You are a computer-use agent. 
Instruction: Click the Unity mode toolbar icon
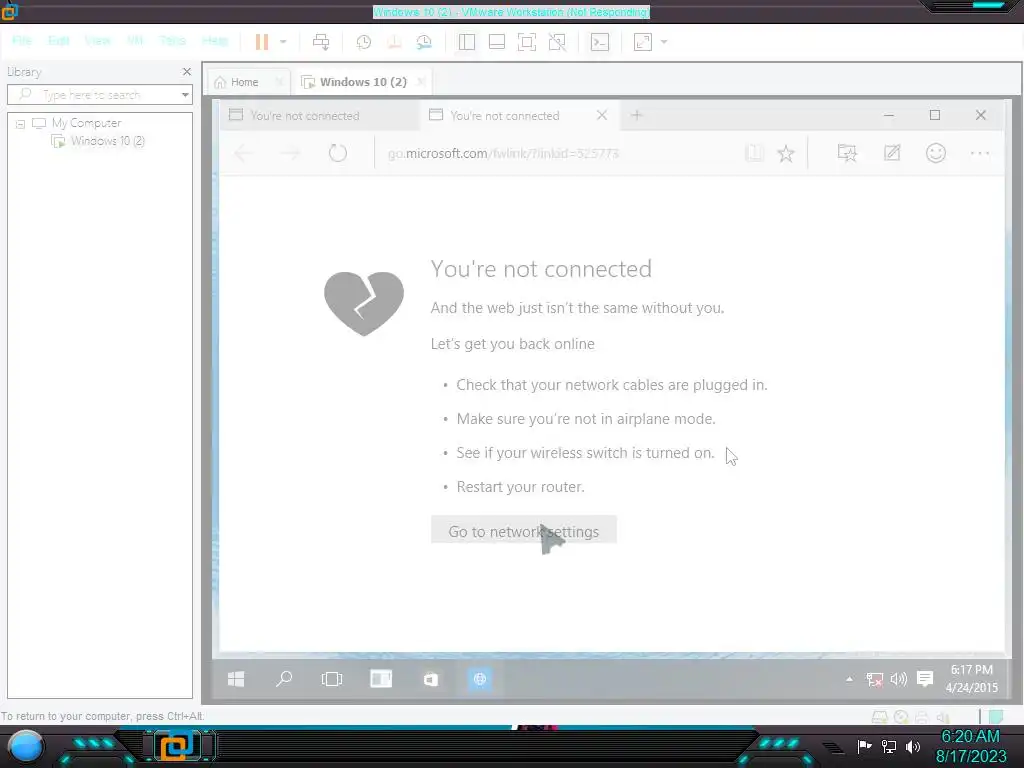click(557, 42)
